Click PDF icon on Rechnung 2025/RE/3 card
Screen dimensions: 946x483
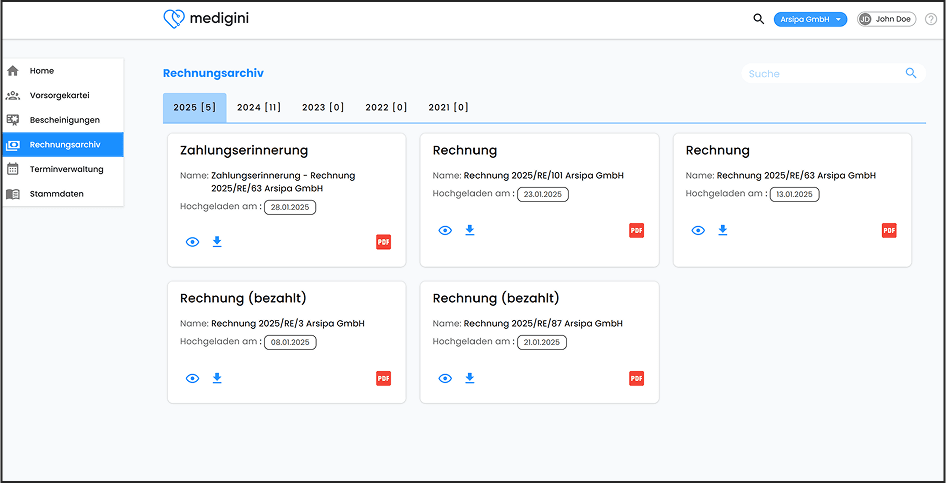coord(384,379)
